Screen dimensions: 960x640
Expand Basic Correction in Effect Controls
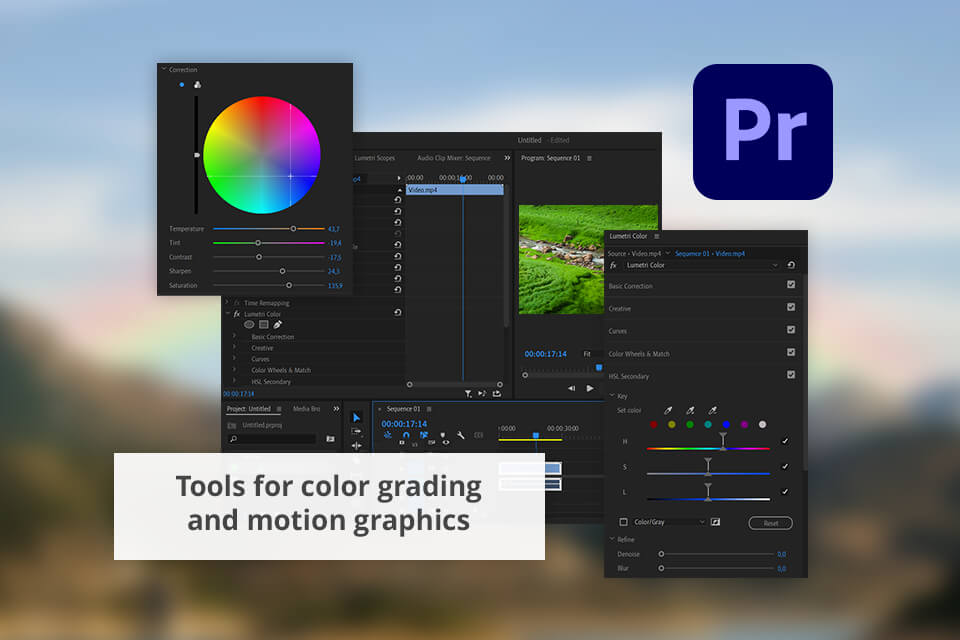click(x=234, y=336)
